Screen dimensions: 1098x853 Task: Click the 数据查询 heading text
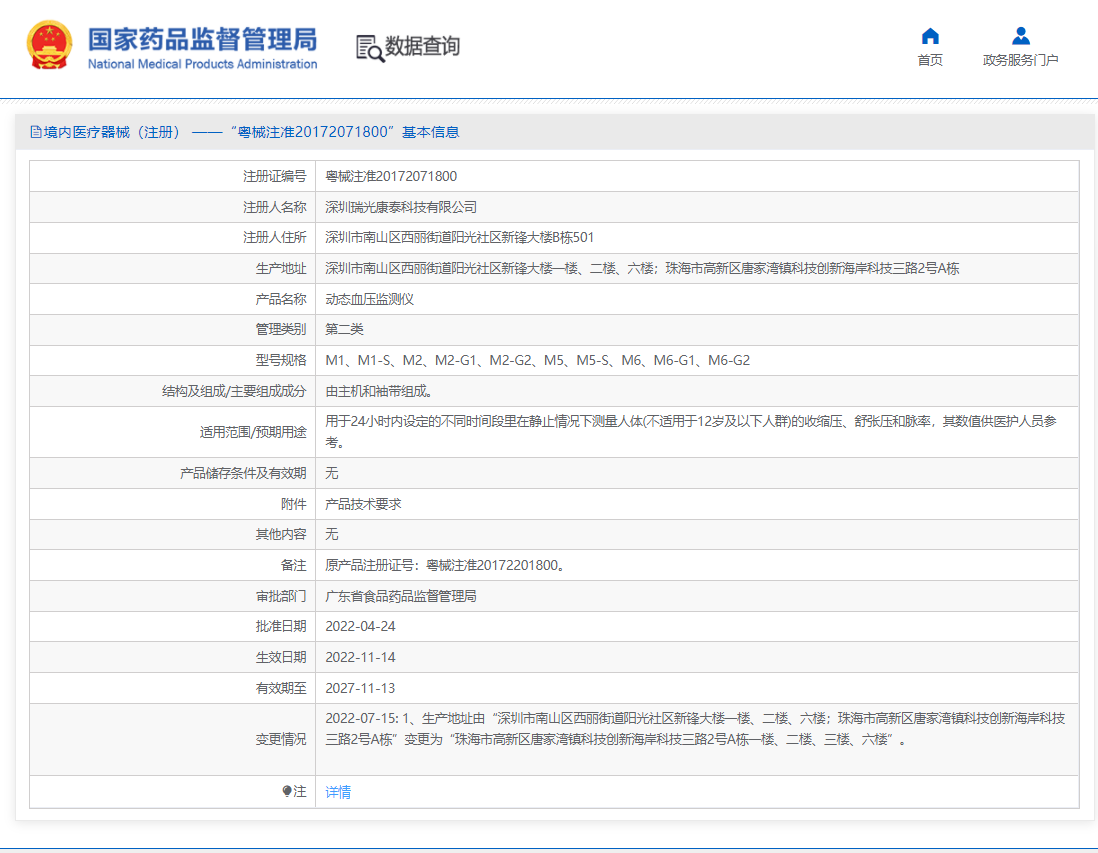[x=422, y=46]
